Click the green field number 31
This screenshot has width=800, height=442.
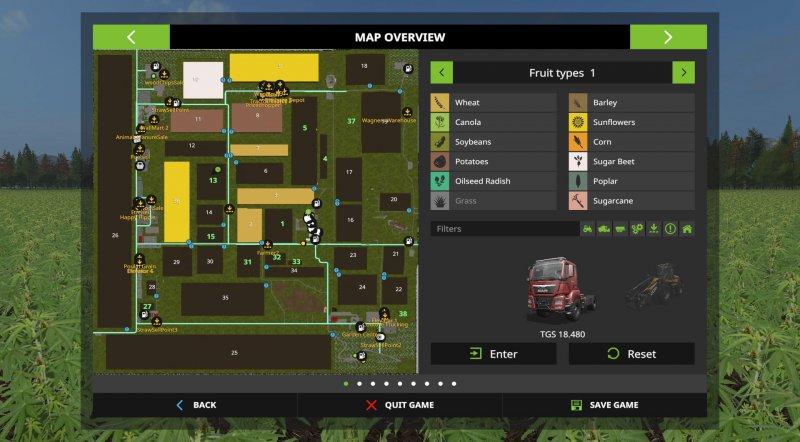(247, 262)
